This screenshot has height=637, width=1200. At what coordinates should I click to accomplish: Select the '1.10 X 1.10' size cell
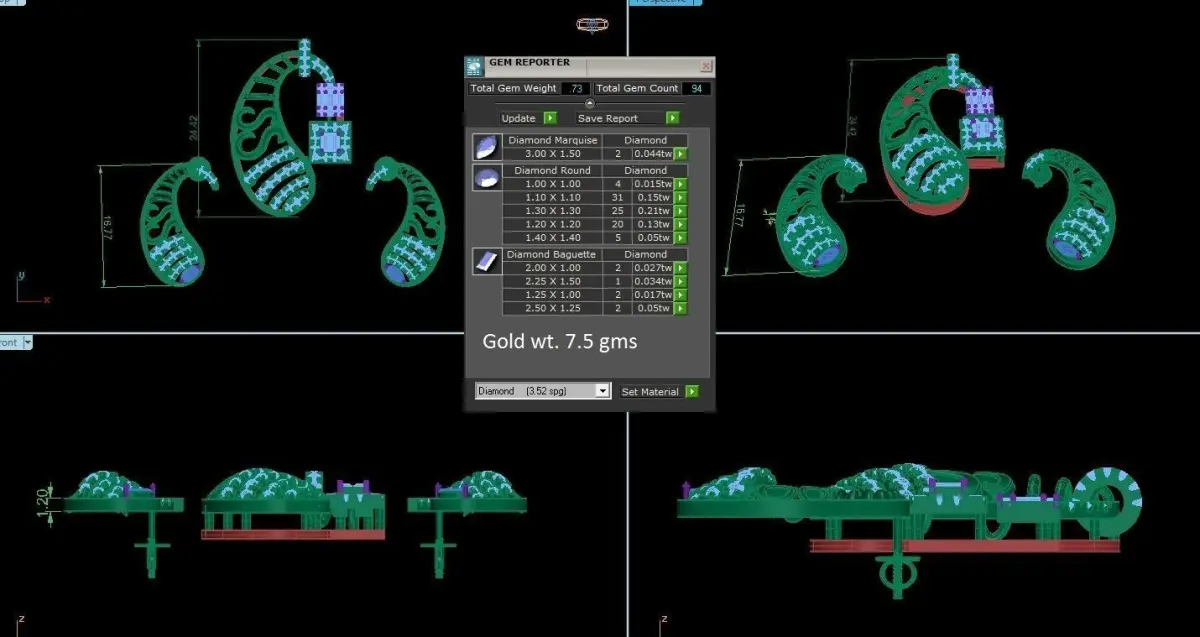552,198
